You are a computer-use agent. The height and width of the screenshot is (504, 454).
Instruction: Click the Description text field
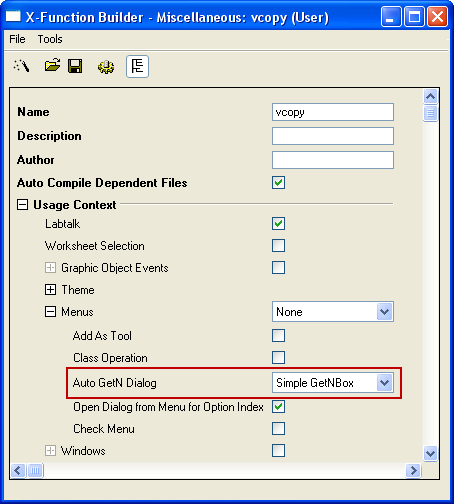(x=333, y=136)
